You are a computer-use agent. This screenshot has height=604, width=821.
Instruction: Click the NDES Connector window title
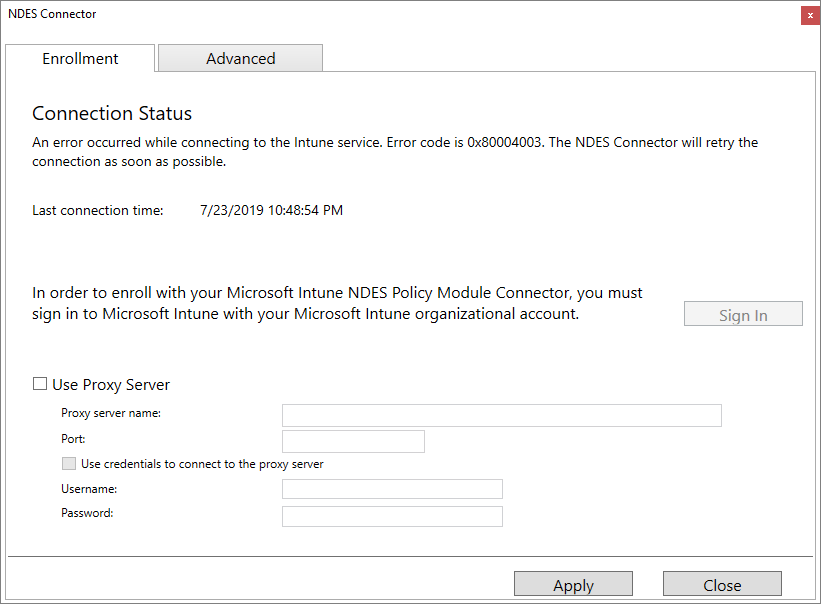coord(52,14)
